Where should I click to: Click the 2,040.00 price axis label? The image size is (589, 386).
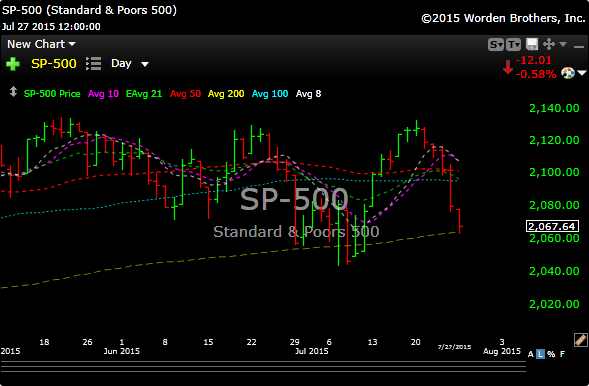point(554,271)
